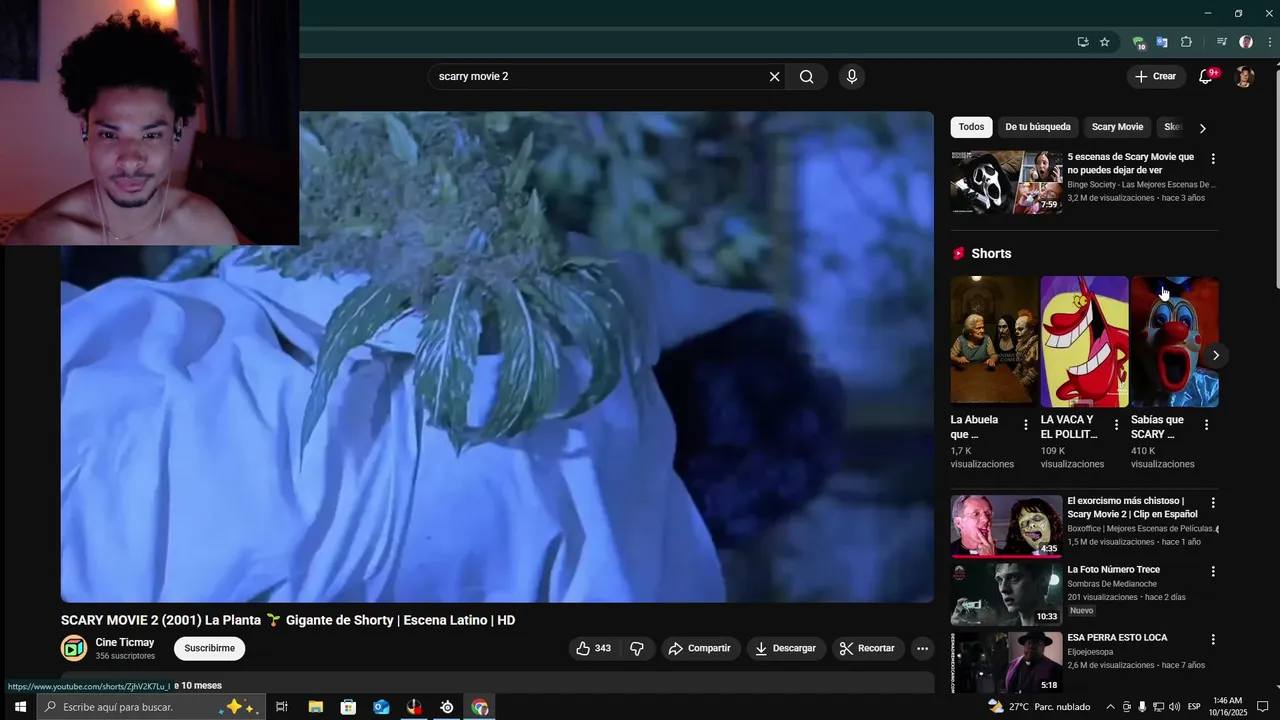
Task: Open SteelSeries app in the taskbar
Action: tap(447, 707)
